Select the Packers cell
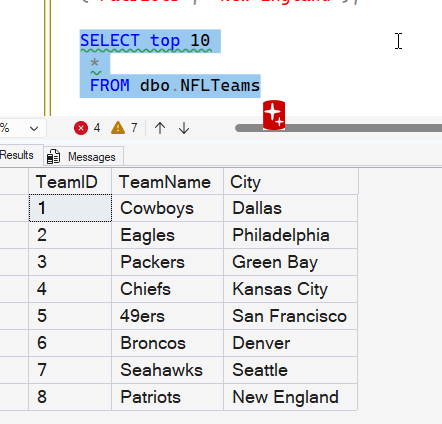This screenshot has width=442, height=424. pos(167,262)
